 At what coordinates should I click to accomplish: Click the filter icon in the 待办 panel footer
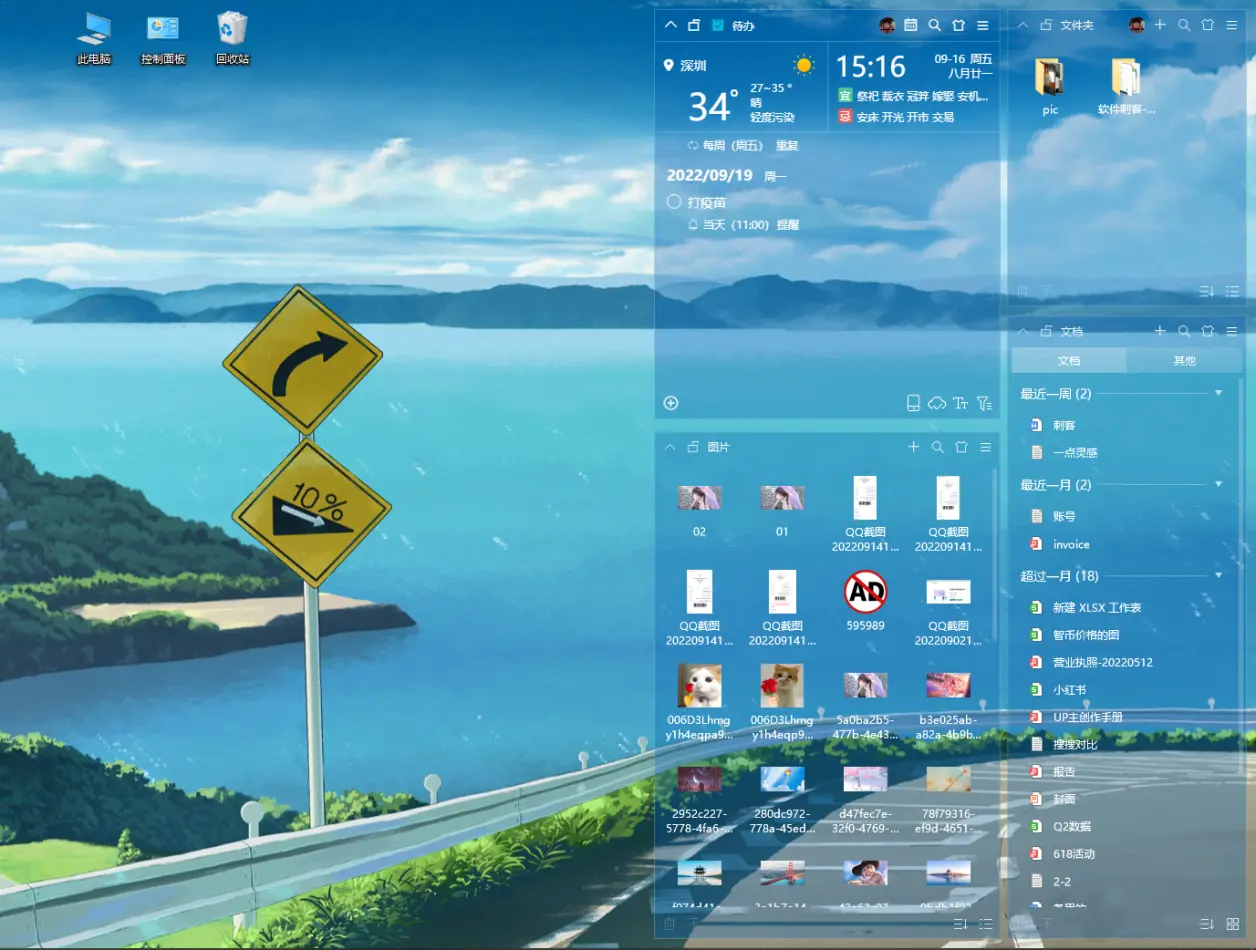click(985, 403)
